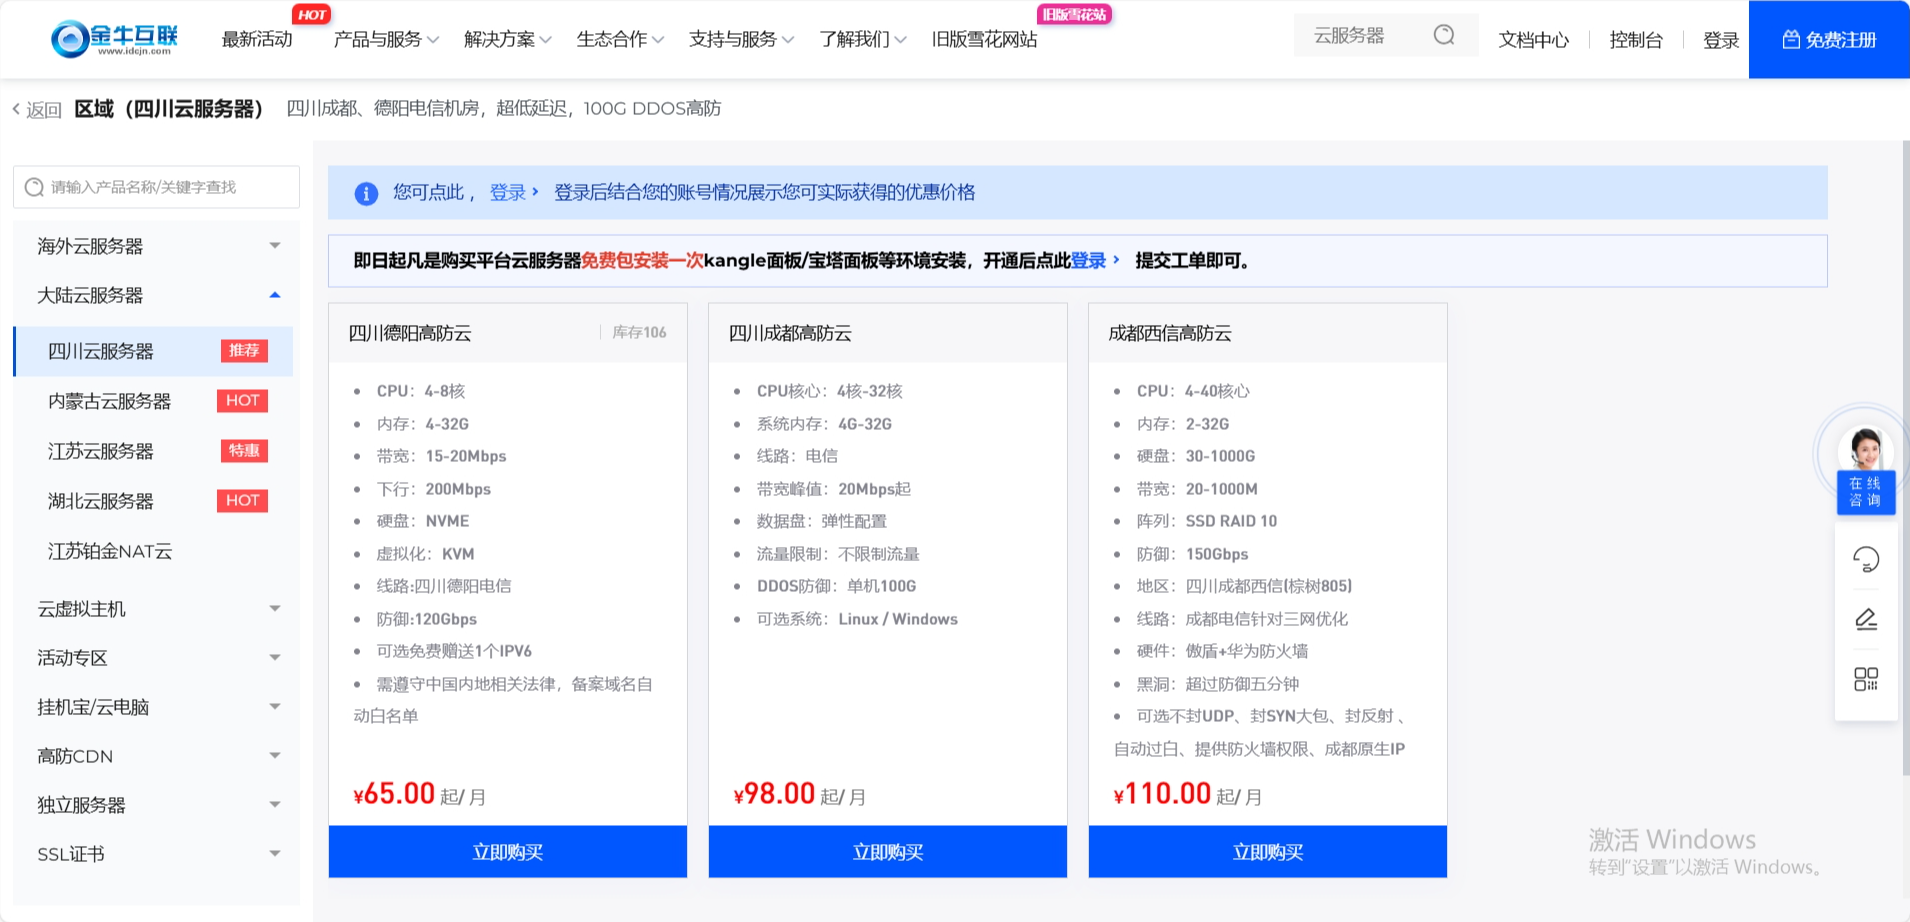Viewport: 1910px width, 922px height.
Task: Click the HOT badge on 湖北云服务器
Action: [x=242, y=500]
